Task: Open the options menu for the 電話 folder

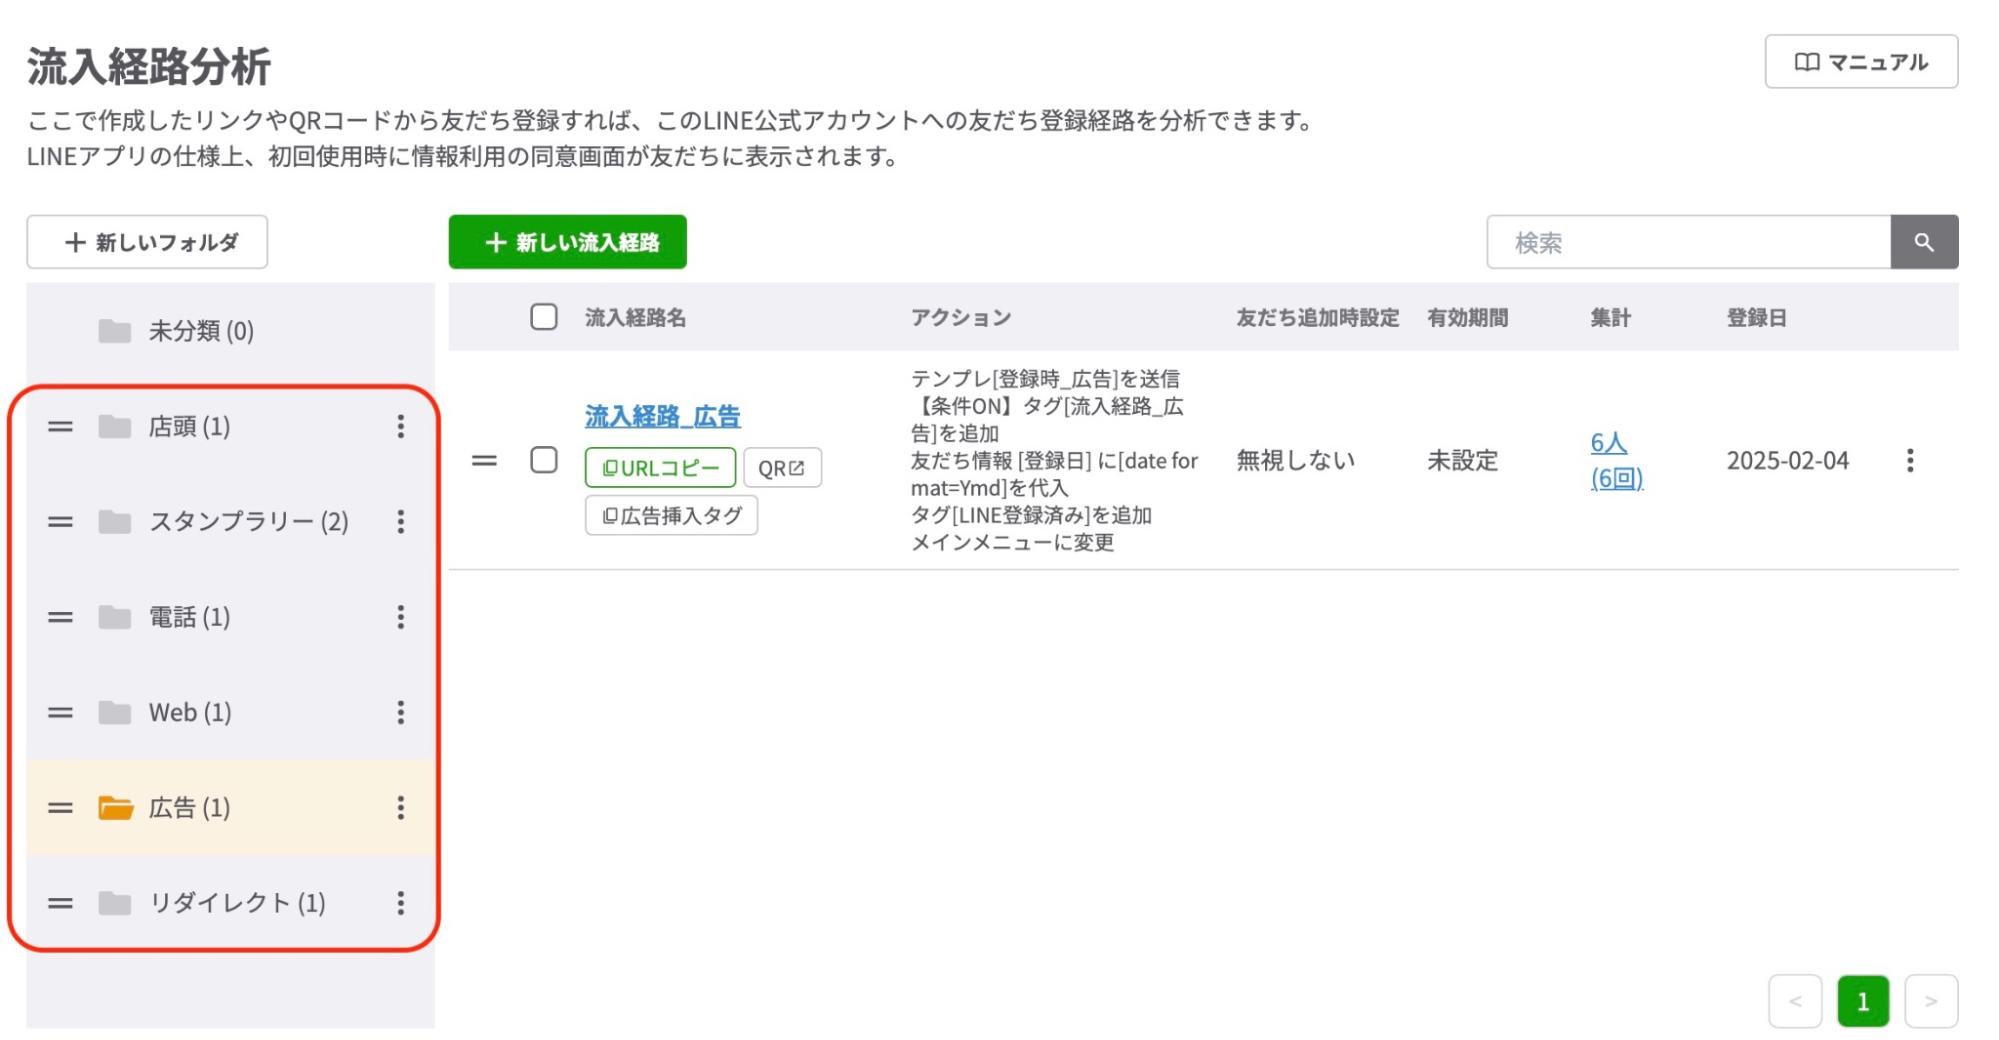Action: 401,618
